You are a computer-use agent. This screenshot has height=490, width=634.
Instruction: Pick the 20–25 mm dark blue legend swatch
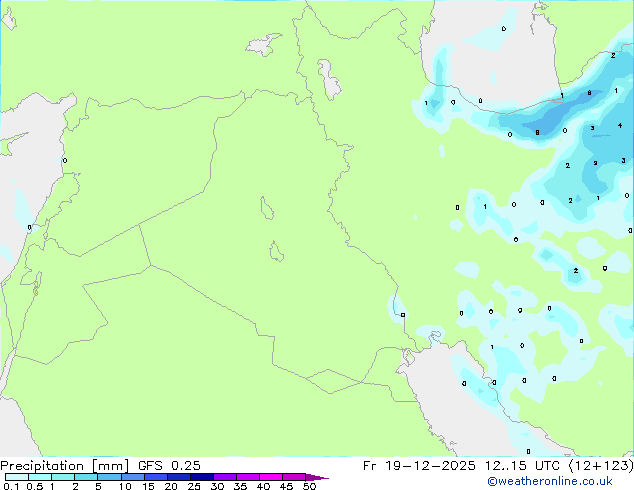[179, 477]
